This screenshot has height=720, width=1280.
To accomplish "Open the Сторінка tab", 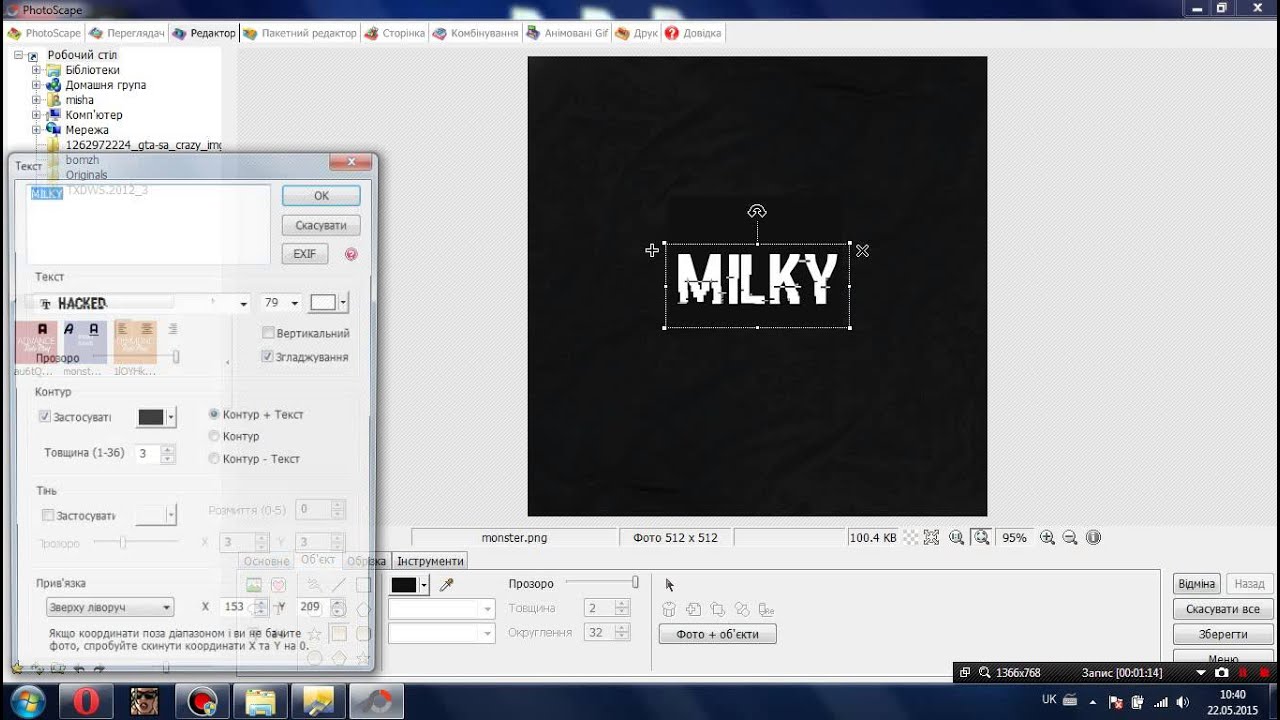I will point(395,33).
